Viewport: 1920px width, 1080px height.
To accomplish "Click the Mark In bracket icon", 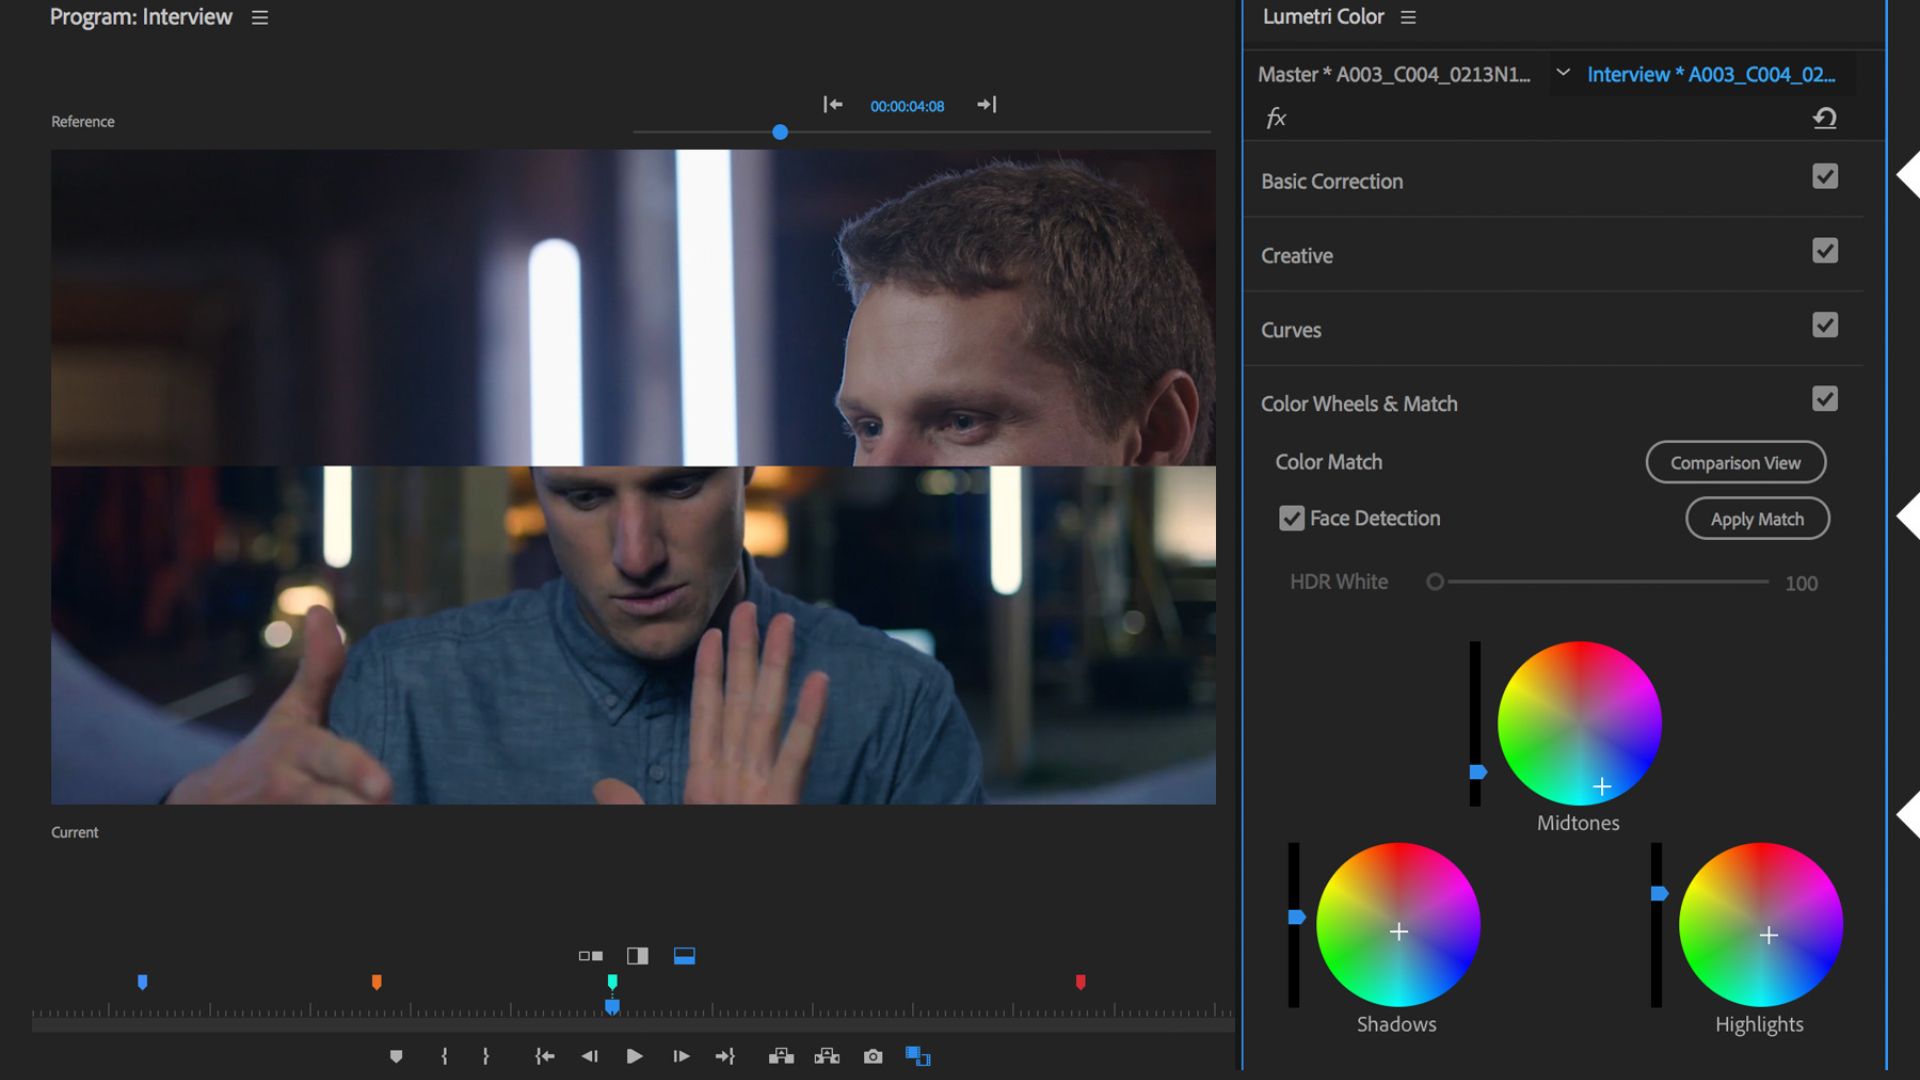I will pos(444,1056).
